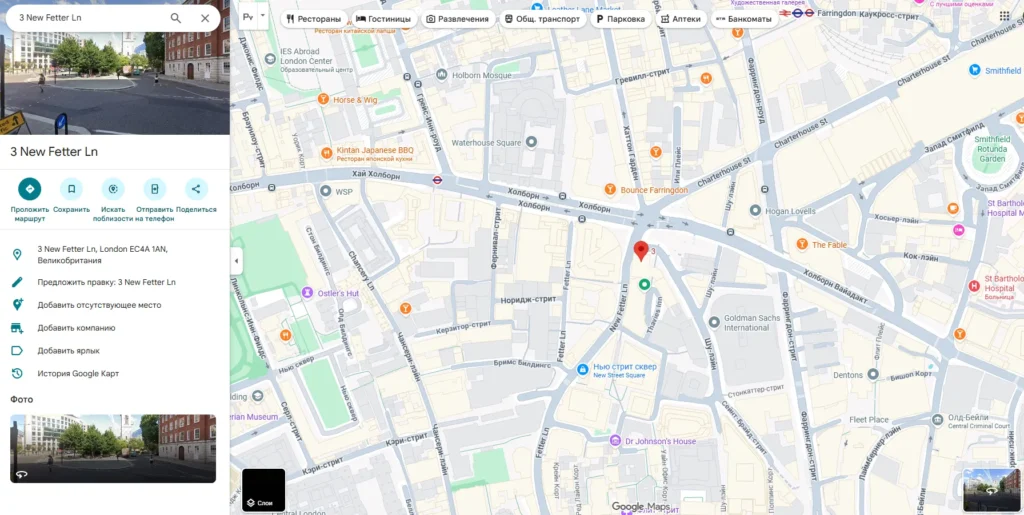
Task: Select the Парковка filter chip
Action: coord(620,19)
